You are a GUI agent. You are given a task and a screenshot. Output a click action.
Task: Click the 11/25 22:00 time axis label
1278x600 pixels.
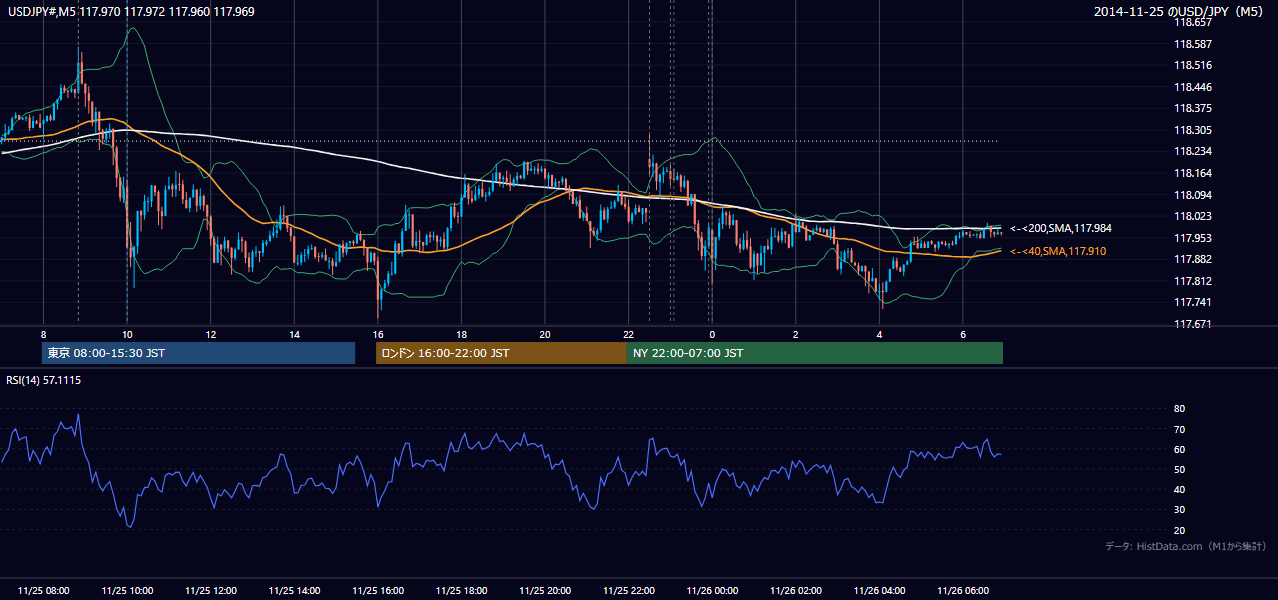(x=628, y=591)
